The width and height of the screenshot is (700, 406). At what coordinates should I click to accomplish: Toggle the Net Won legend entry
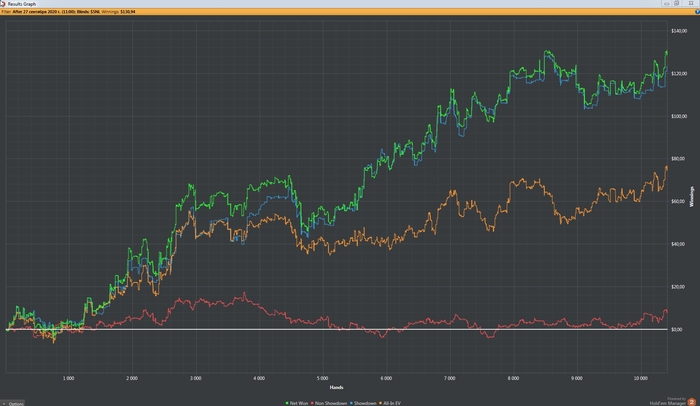pyautogui.click(x=297, y=403)
